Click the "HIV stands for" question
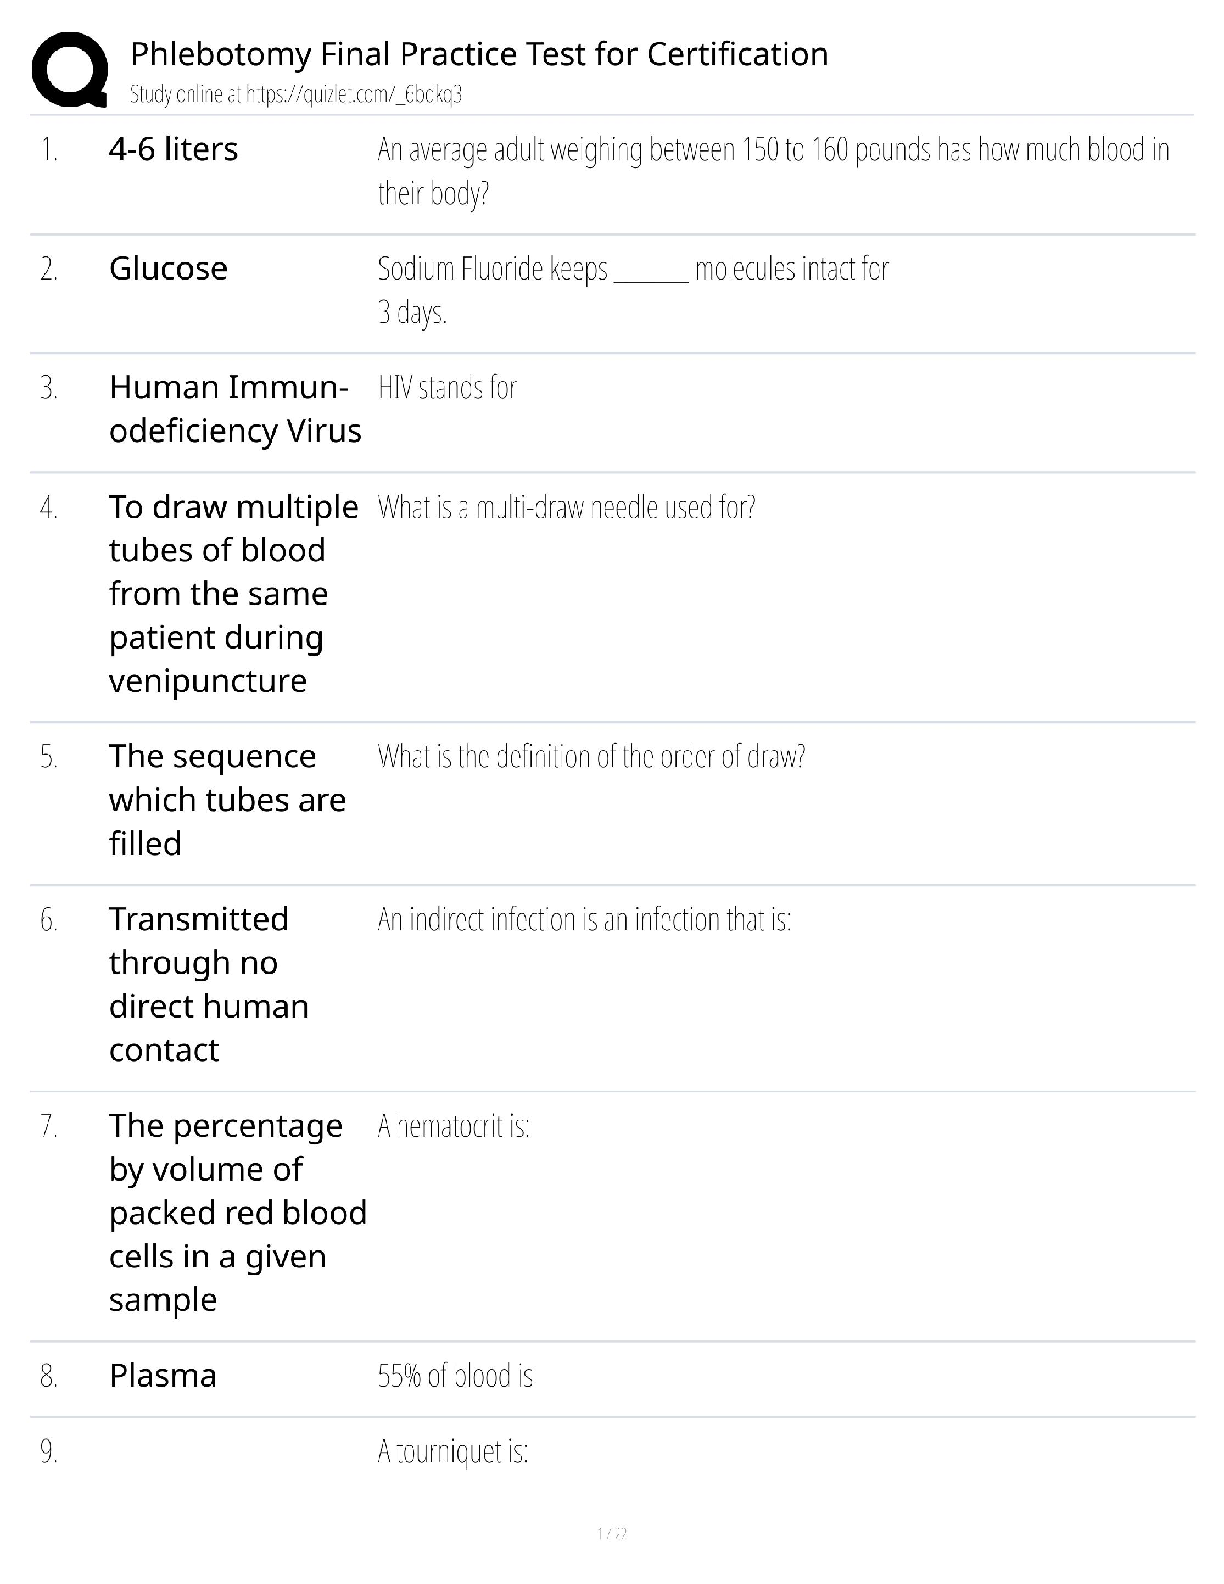The image size is (1224, 1584). tap(447, 388)
